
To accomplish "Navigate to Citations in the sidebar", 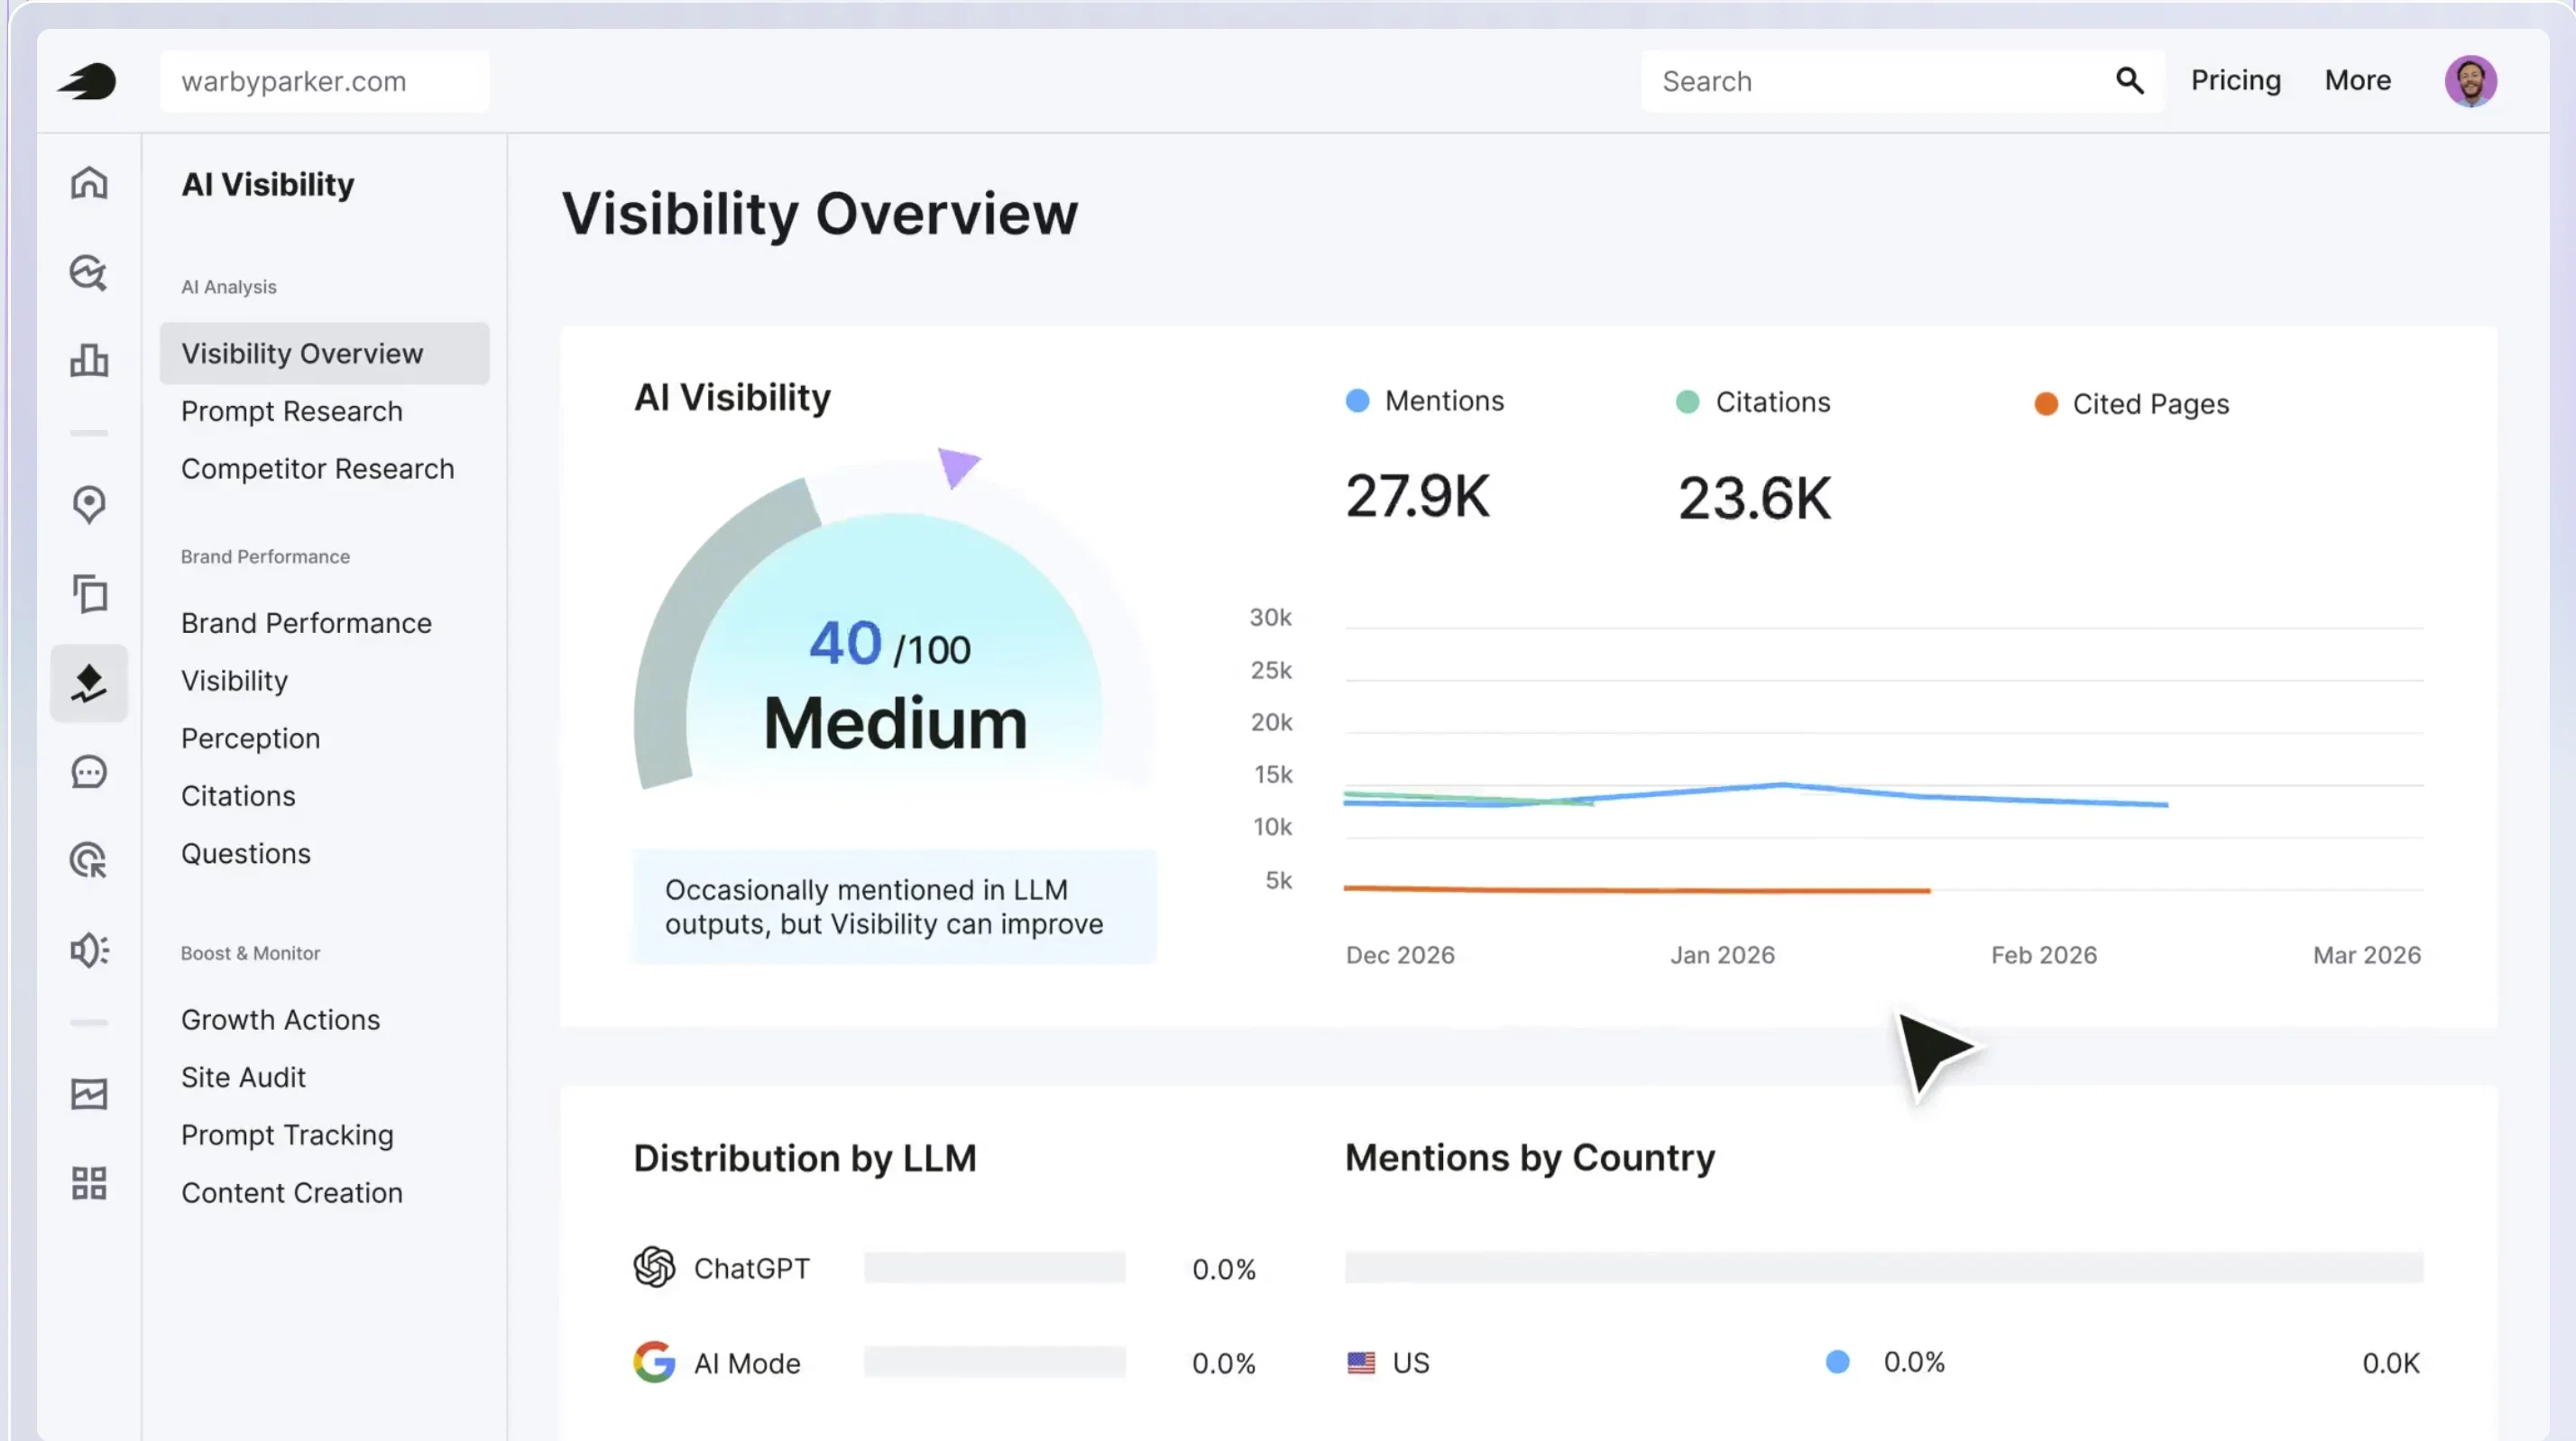I will click(x=238, y=796).
